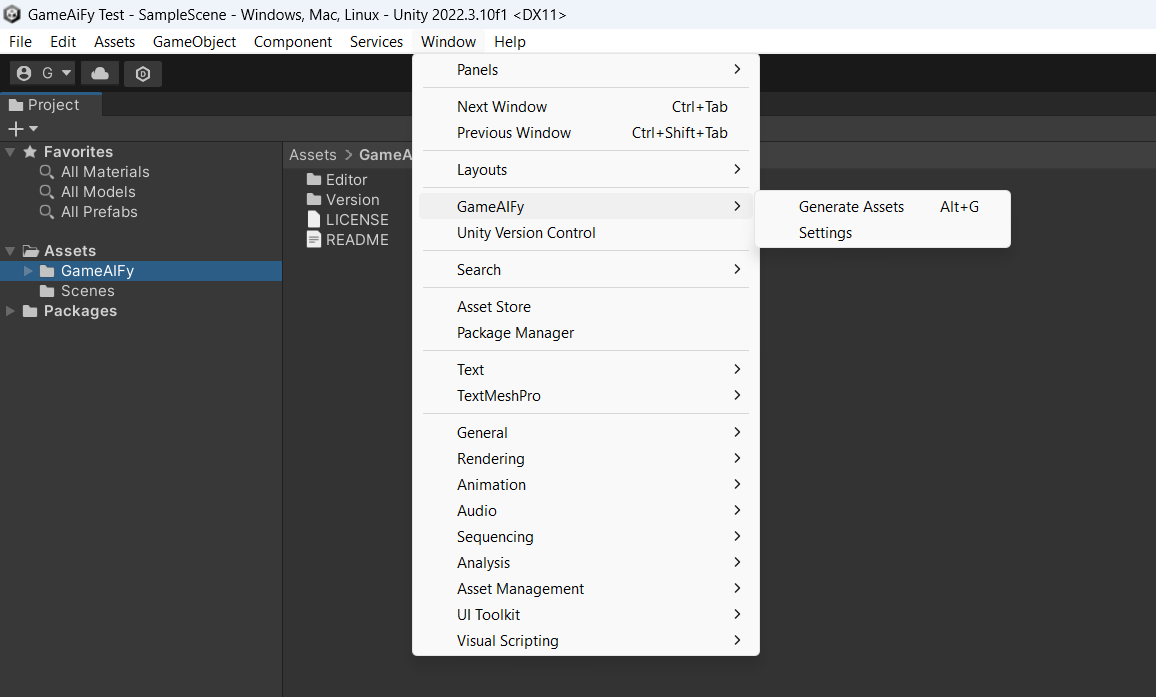The width and height of the screenshot is (1156, 697).
Task: Expand the Sequencing submenu
Action: point(586,537)
